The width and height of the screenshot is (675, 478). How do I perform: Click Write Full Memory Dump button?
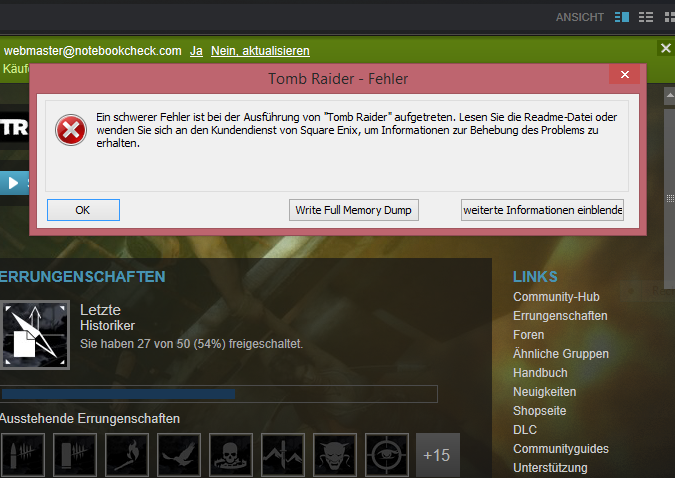tap(353, 210)
